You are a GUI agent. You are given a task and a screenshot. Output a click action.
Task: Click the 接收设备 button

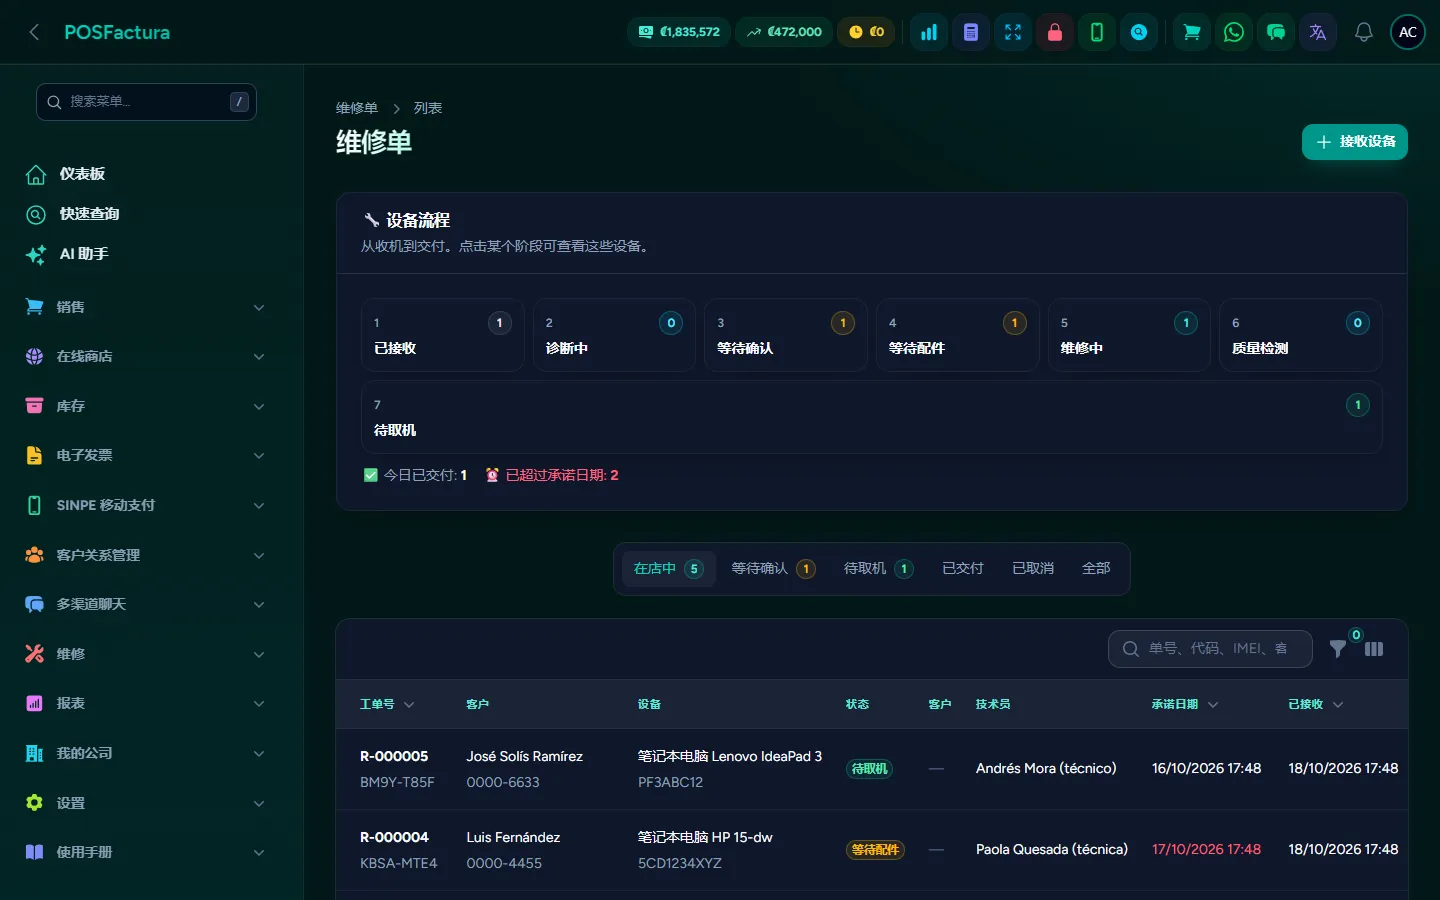1354,142
